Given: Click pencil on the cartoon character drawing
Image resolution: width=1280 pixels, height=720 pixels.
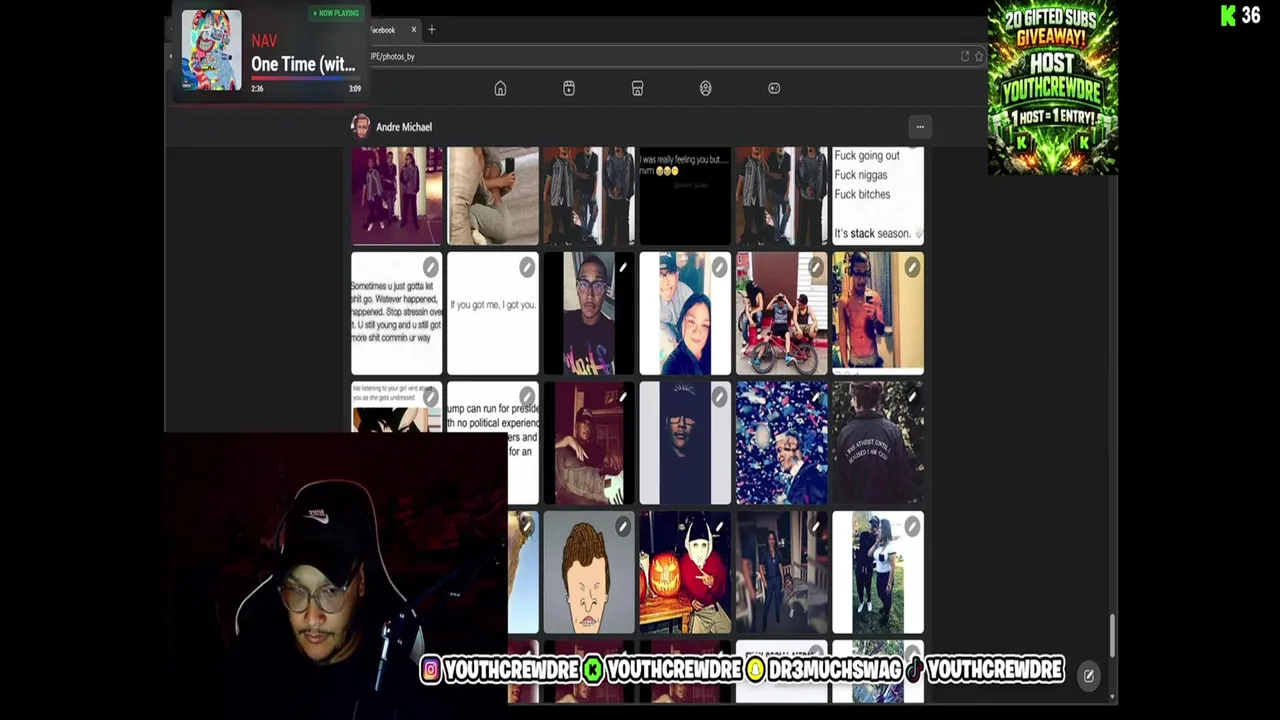Looking at the screenshot, I should tap(622, 526).
